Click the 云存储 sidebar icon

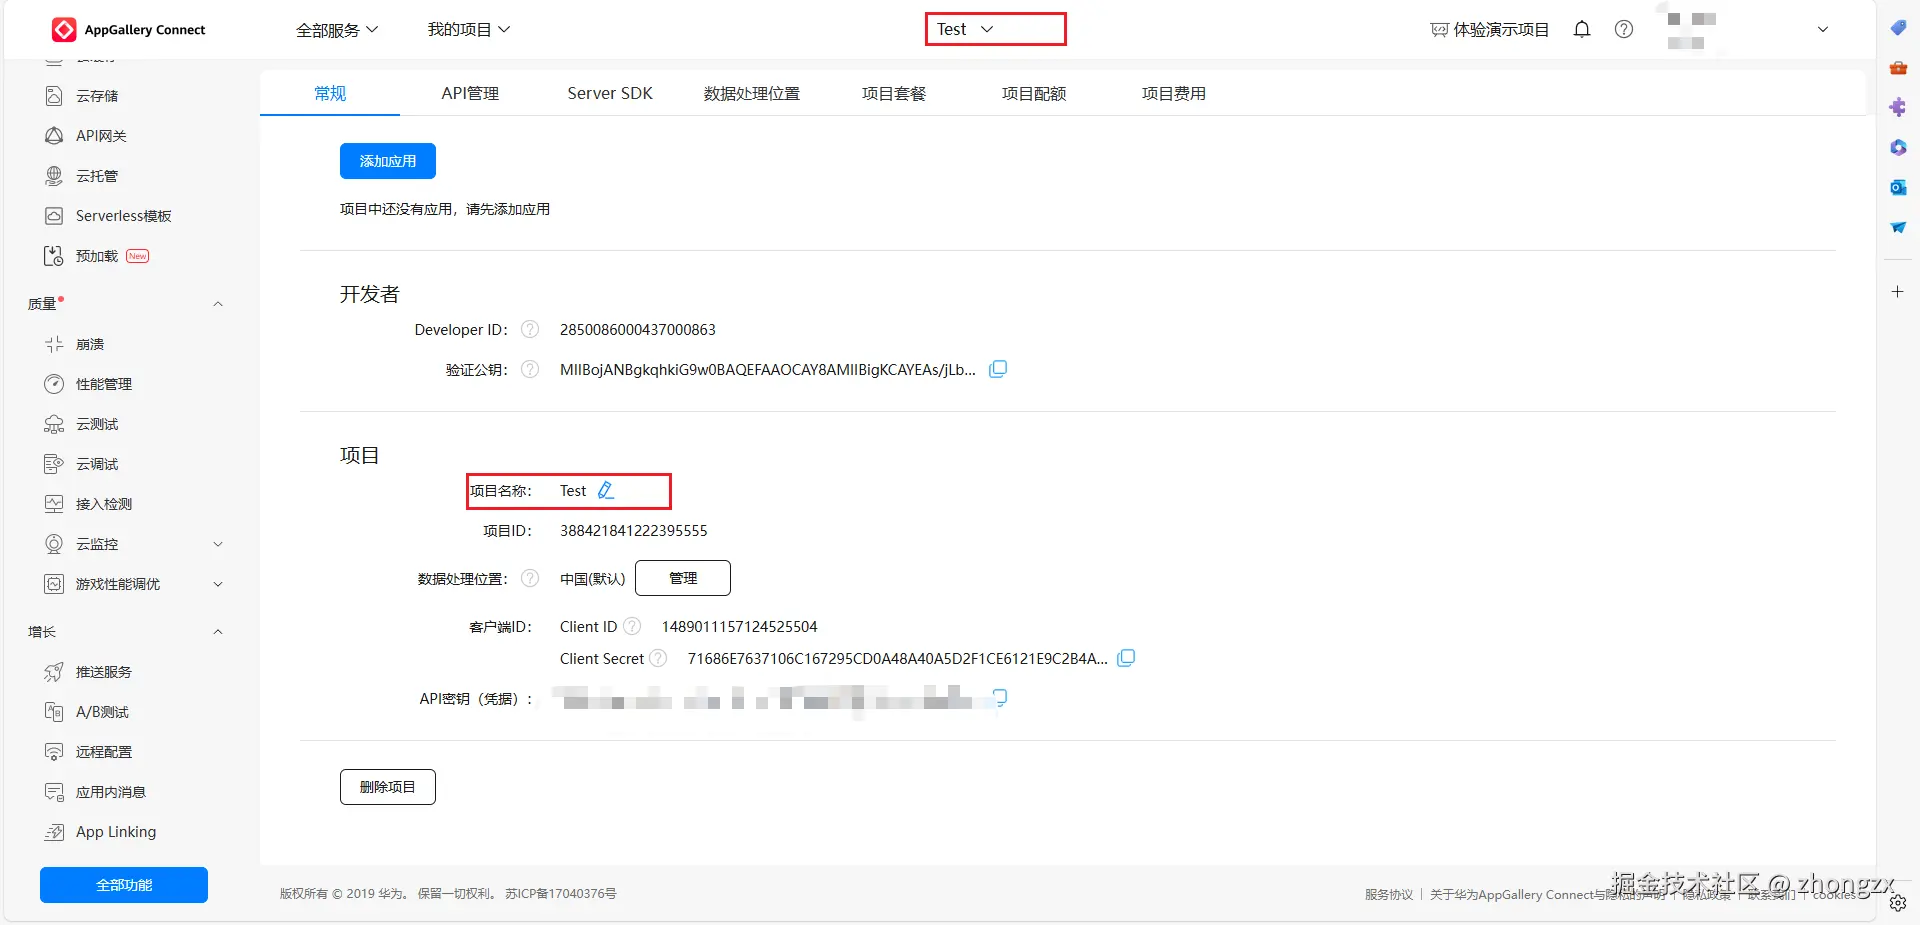click(54, 96)
